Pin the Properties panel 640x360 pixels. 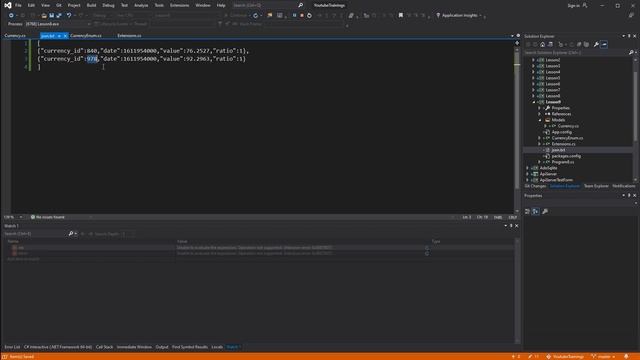coord(629,196)
